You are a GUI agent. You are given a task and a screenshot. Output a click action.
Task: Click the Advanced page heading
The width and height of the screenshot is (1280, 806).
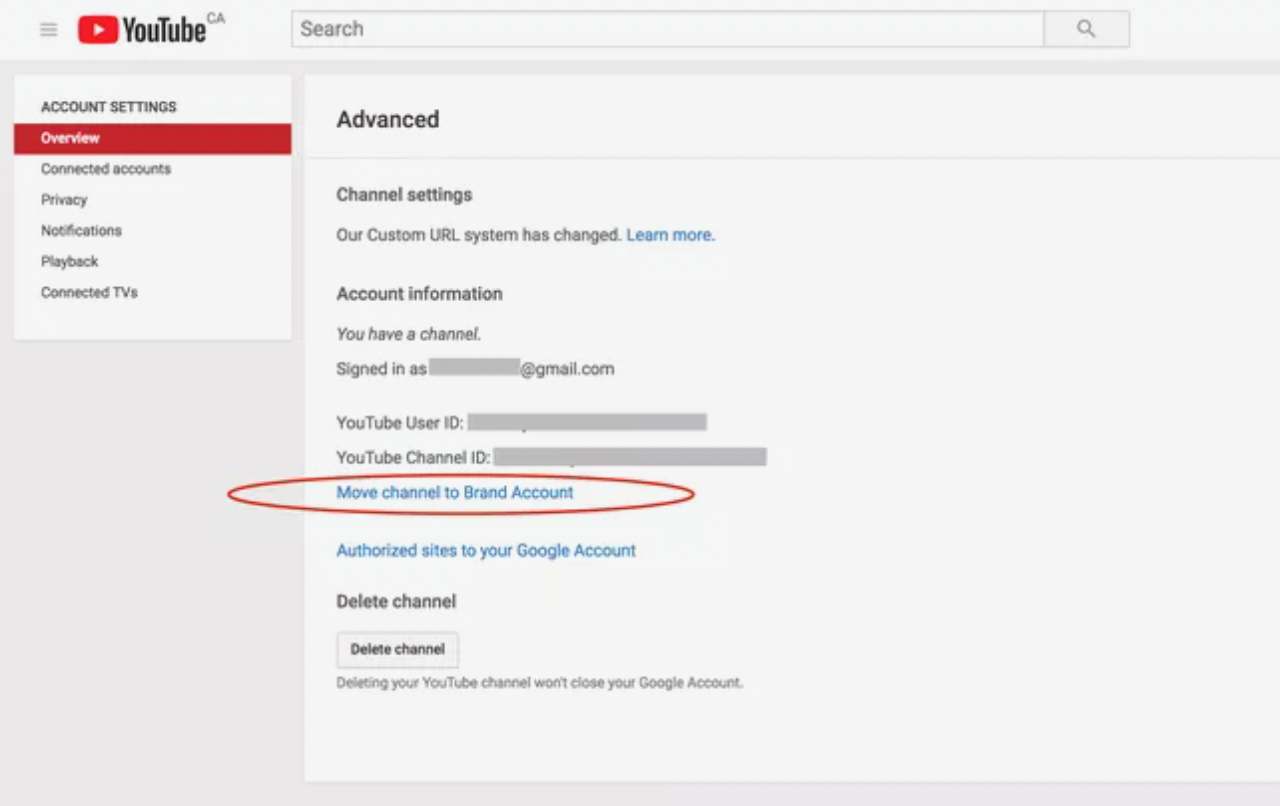(x=388, y=119)
